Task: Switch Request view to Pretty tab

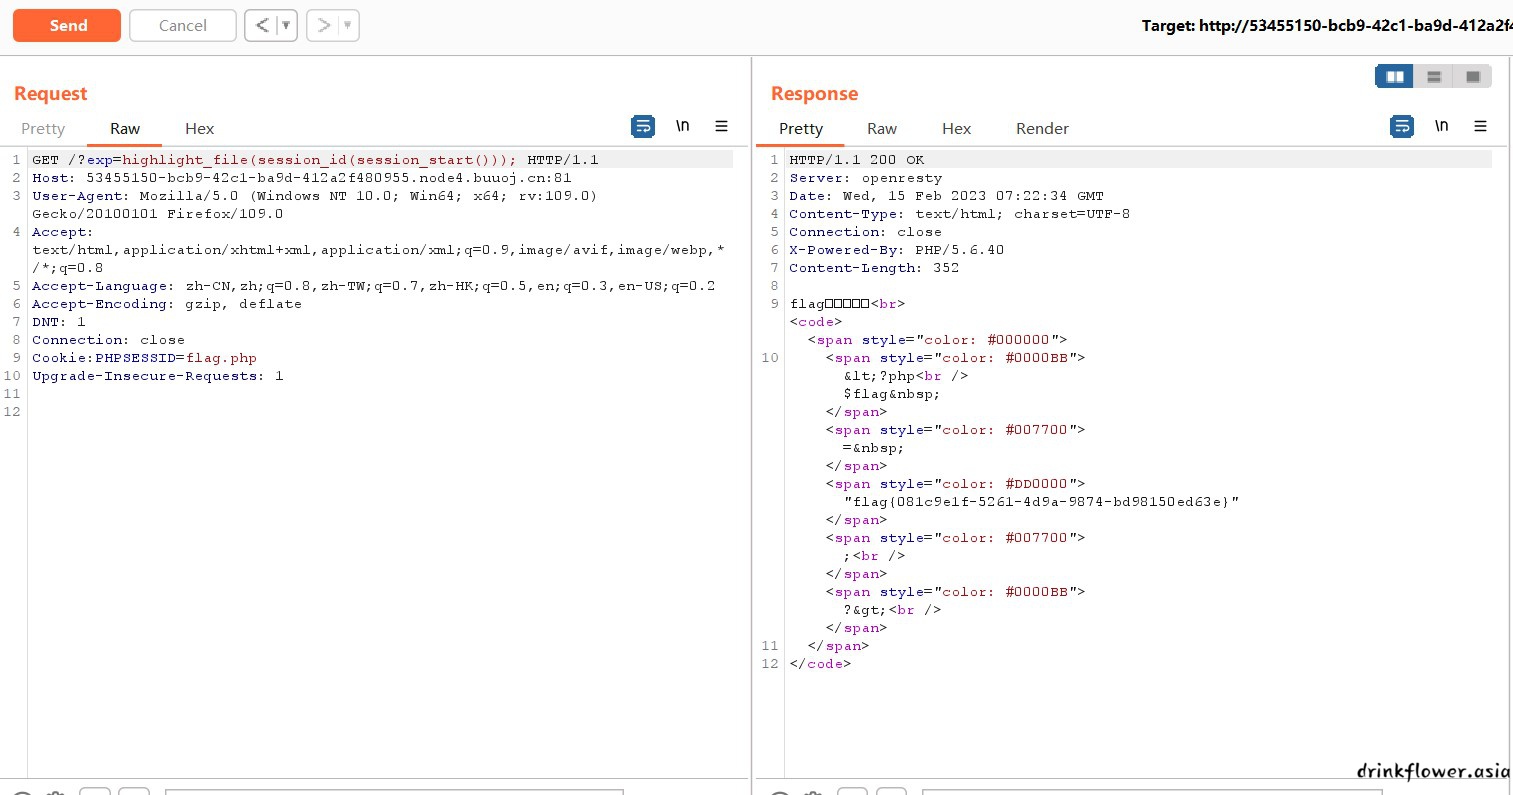Action: tap(43, 128)
